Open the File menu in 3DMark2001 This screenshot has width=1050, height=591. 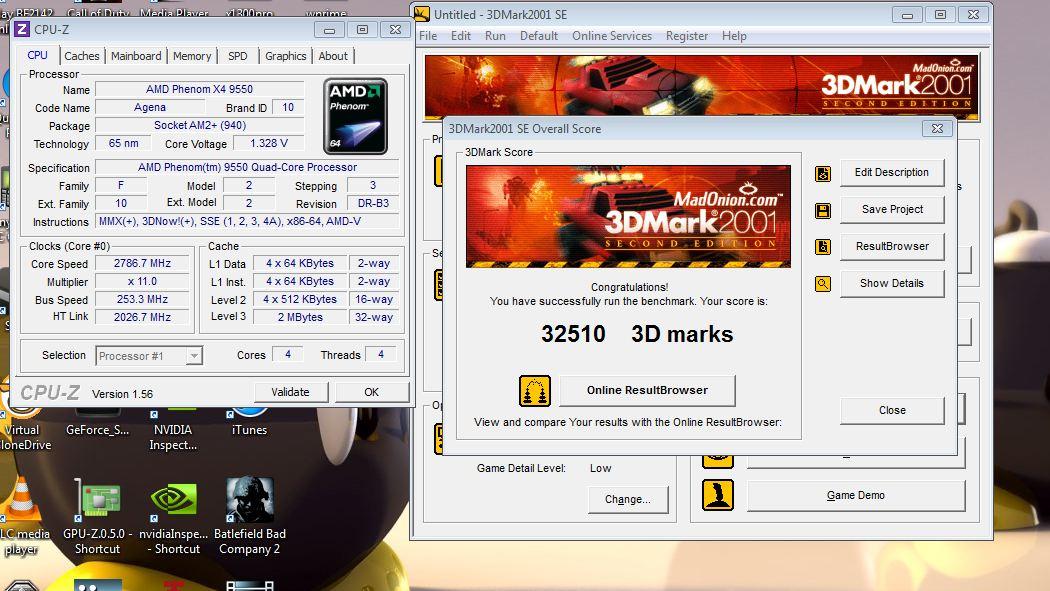(428, 36)
